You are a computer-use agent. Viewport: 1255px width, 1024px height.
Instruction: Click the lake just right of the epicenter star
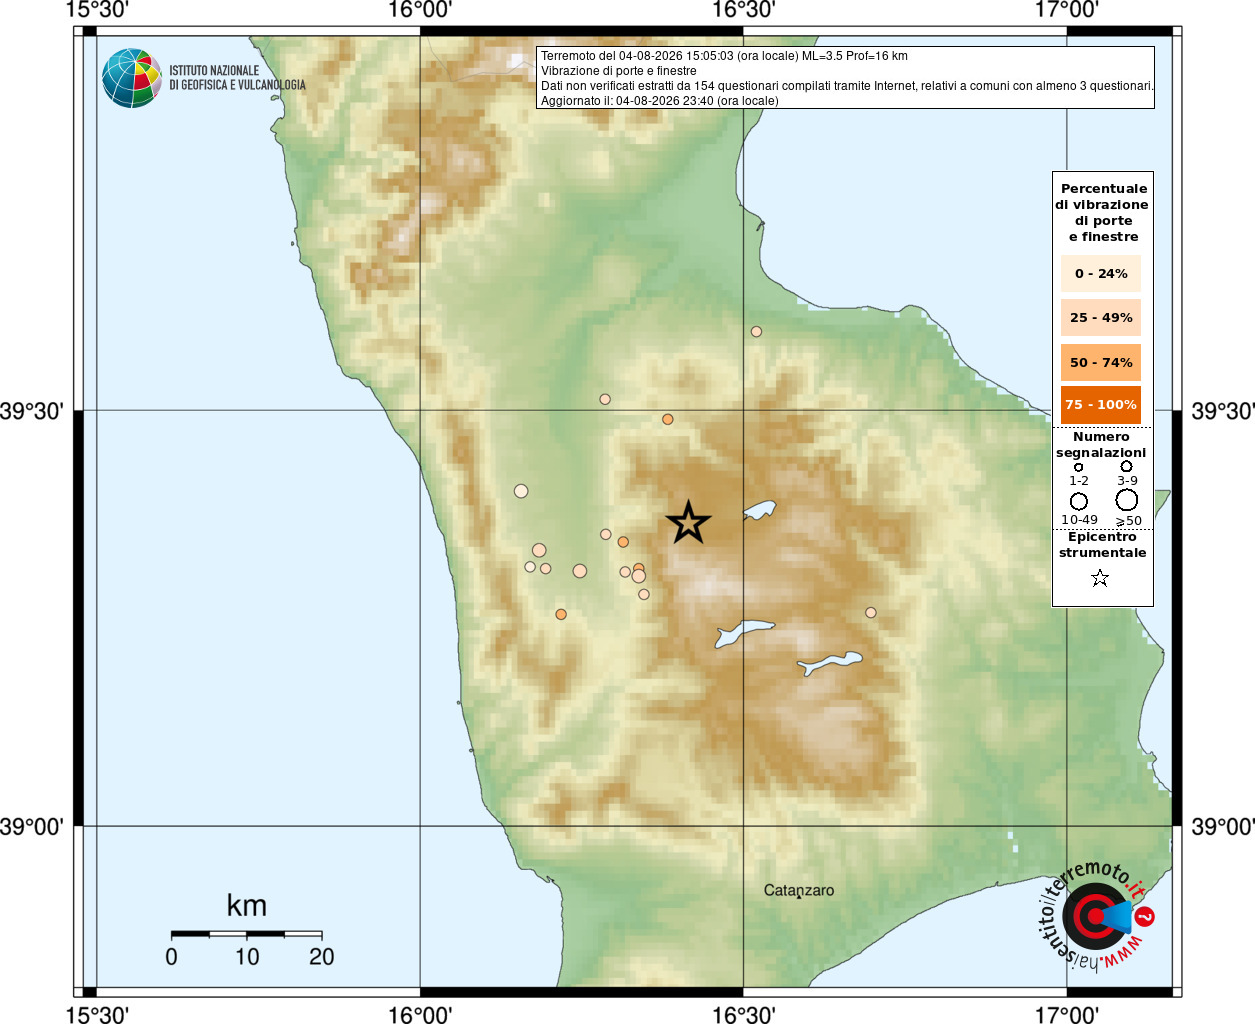759,511
